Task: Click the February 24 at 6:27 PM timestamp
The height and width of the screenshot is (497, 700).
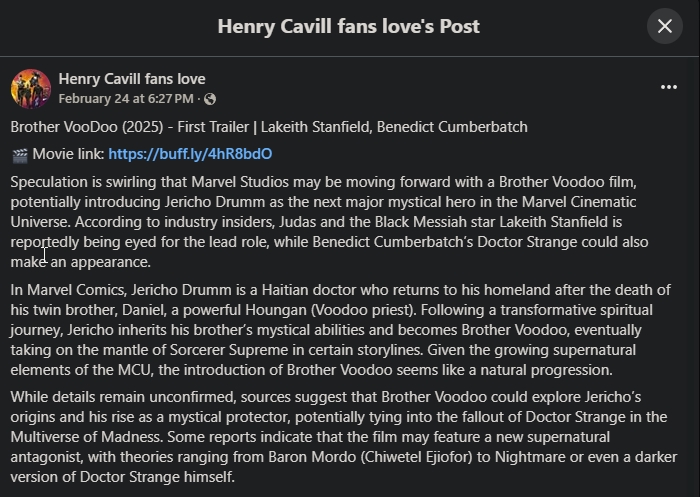Action: coord(125,99)
